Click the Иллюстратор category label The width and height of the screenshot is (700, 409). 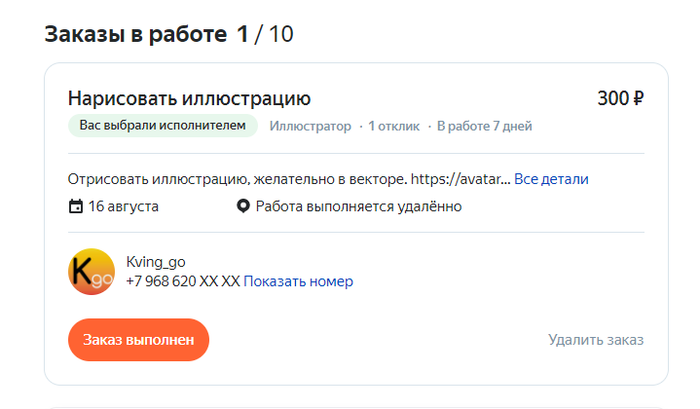click(310, 126)
